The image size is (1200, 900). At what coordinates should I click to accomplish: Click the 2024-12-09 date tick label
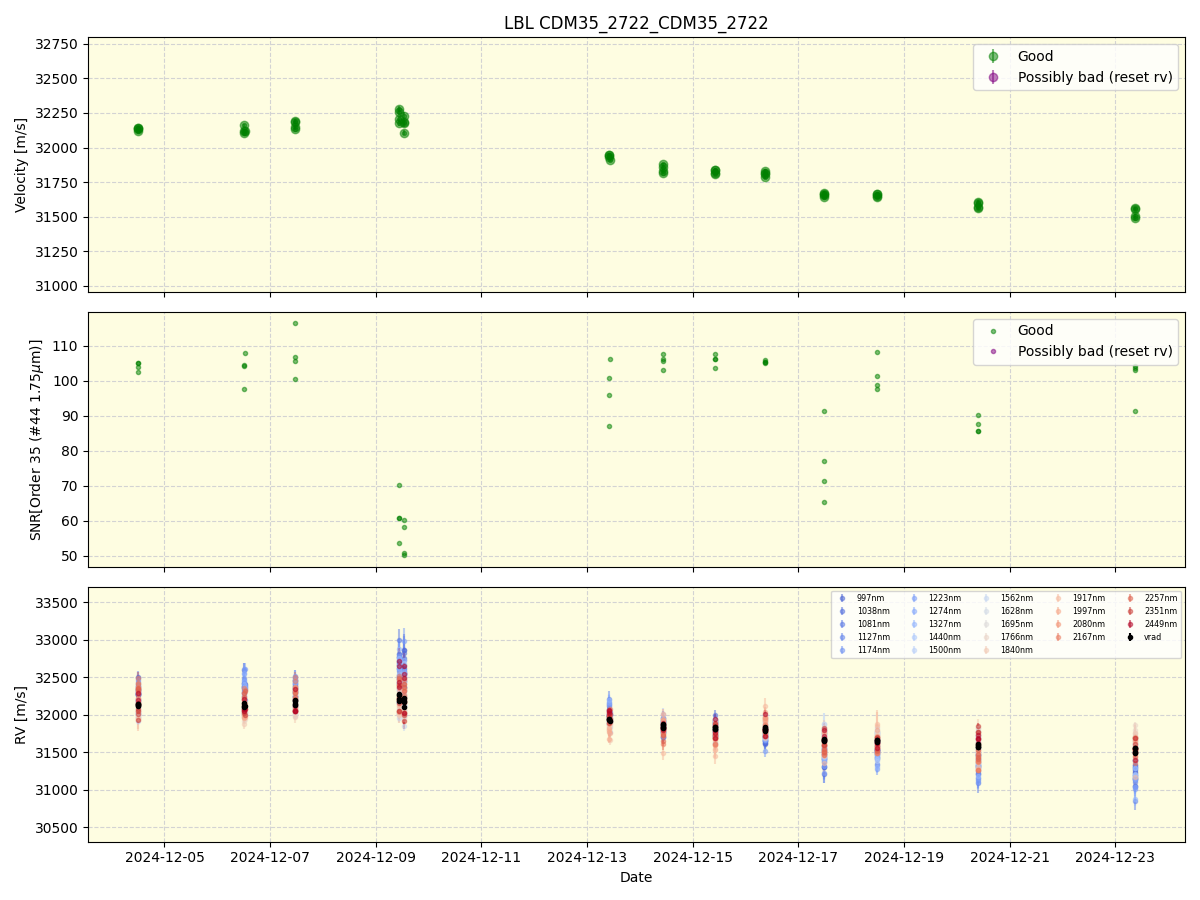(376, 857)
